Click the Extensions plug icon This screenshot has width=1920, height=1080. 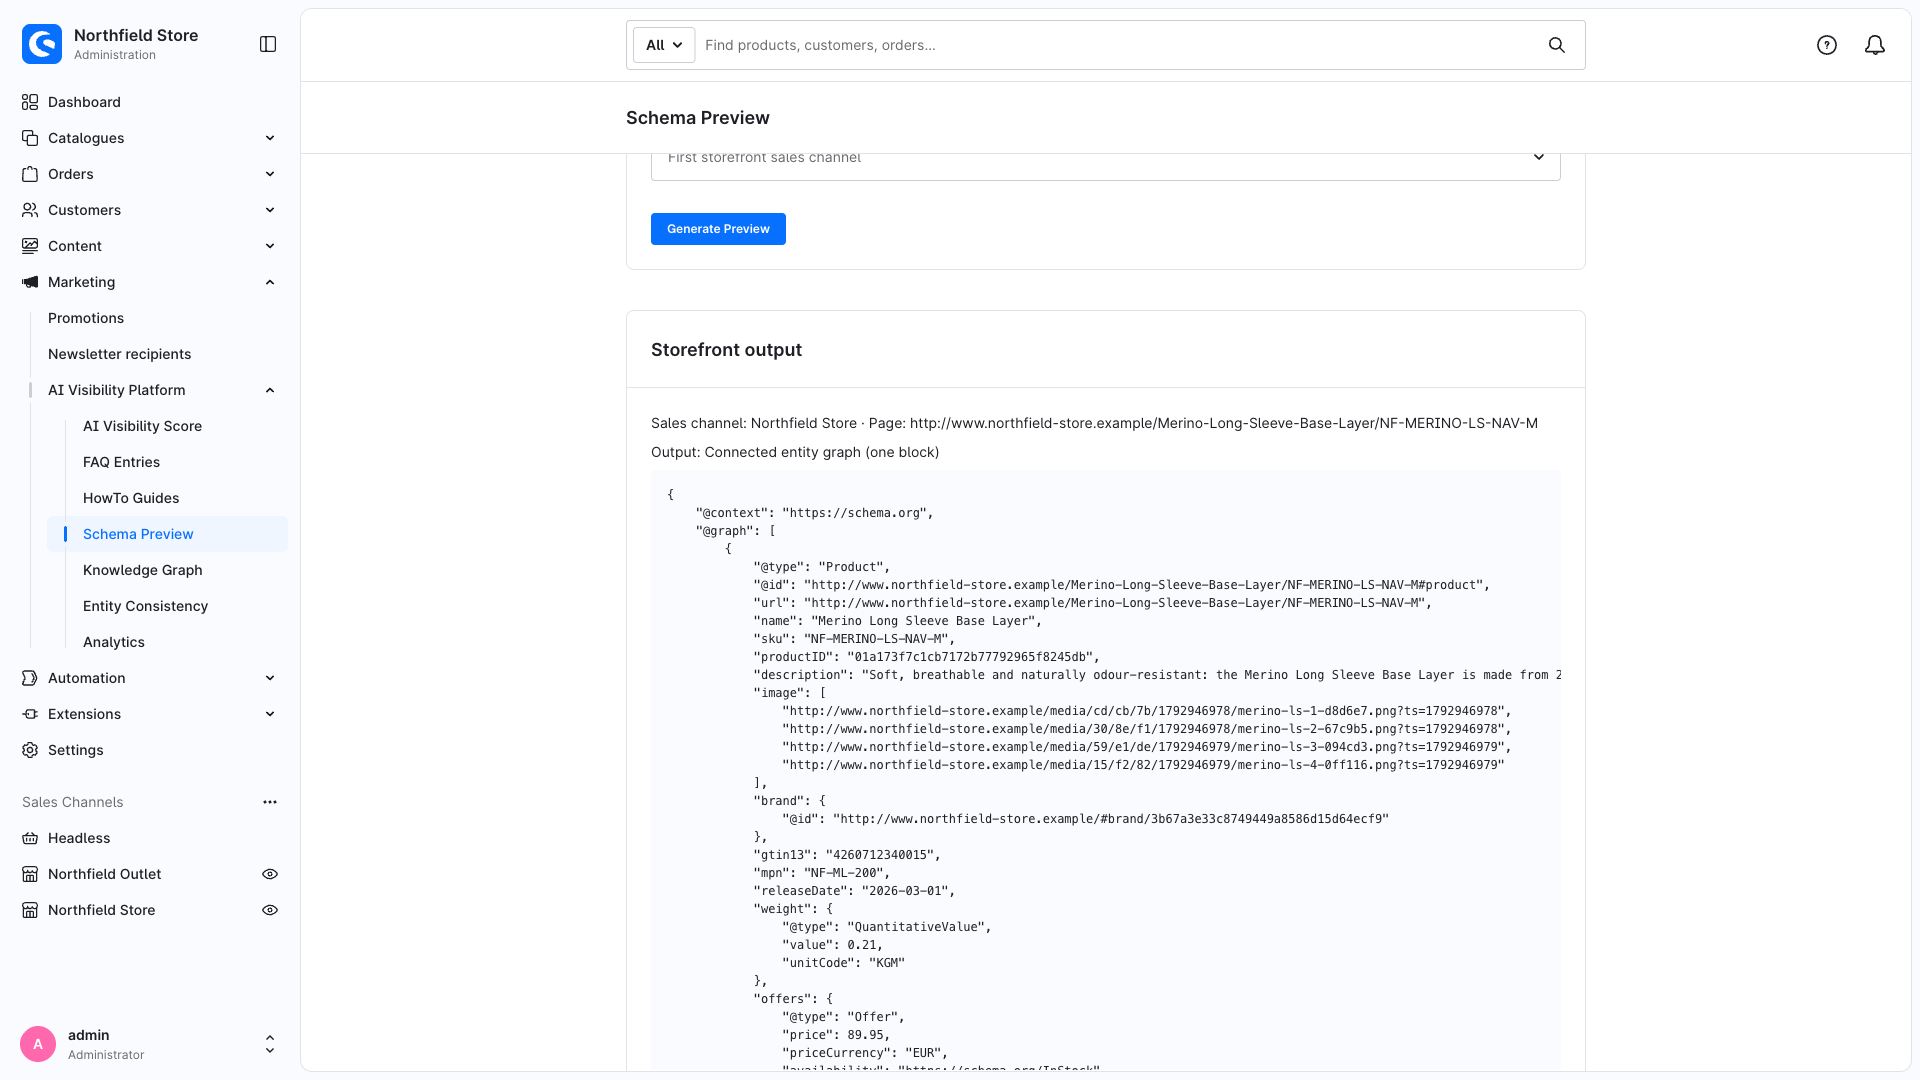30,714
